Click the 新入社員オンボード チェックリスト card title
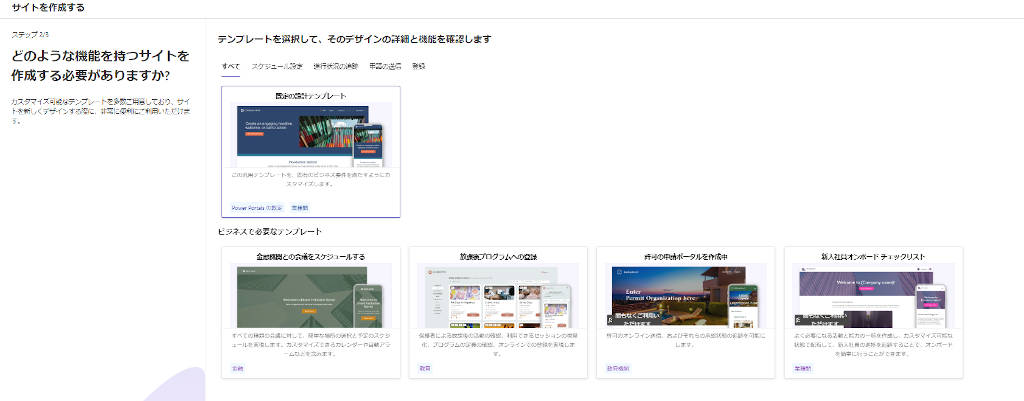This screenshot has width=1024, height=401. coord(873,257)
